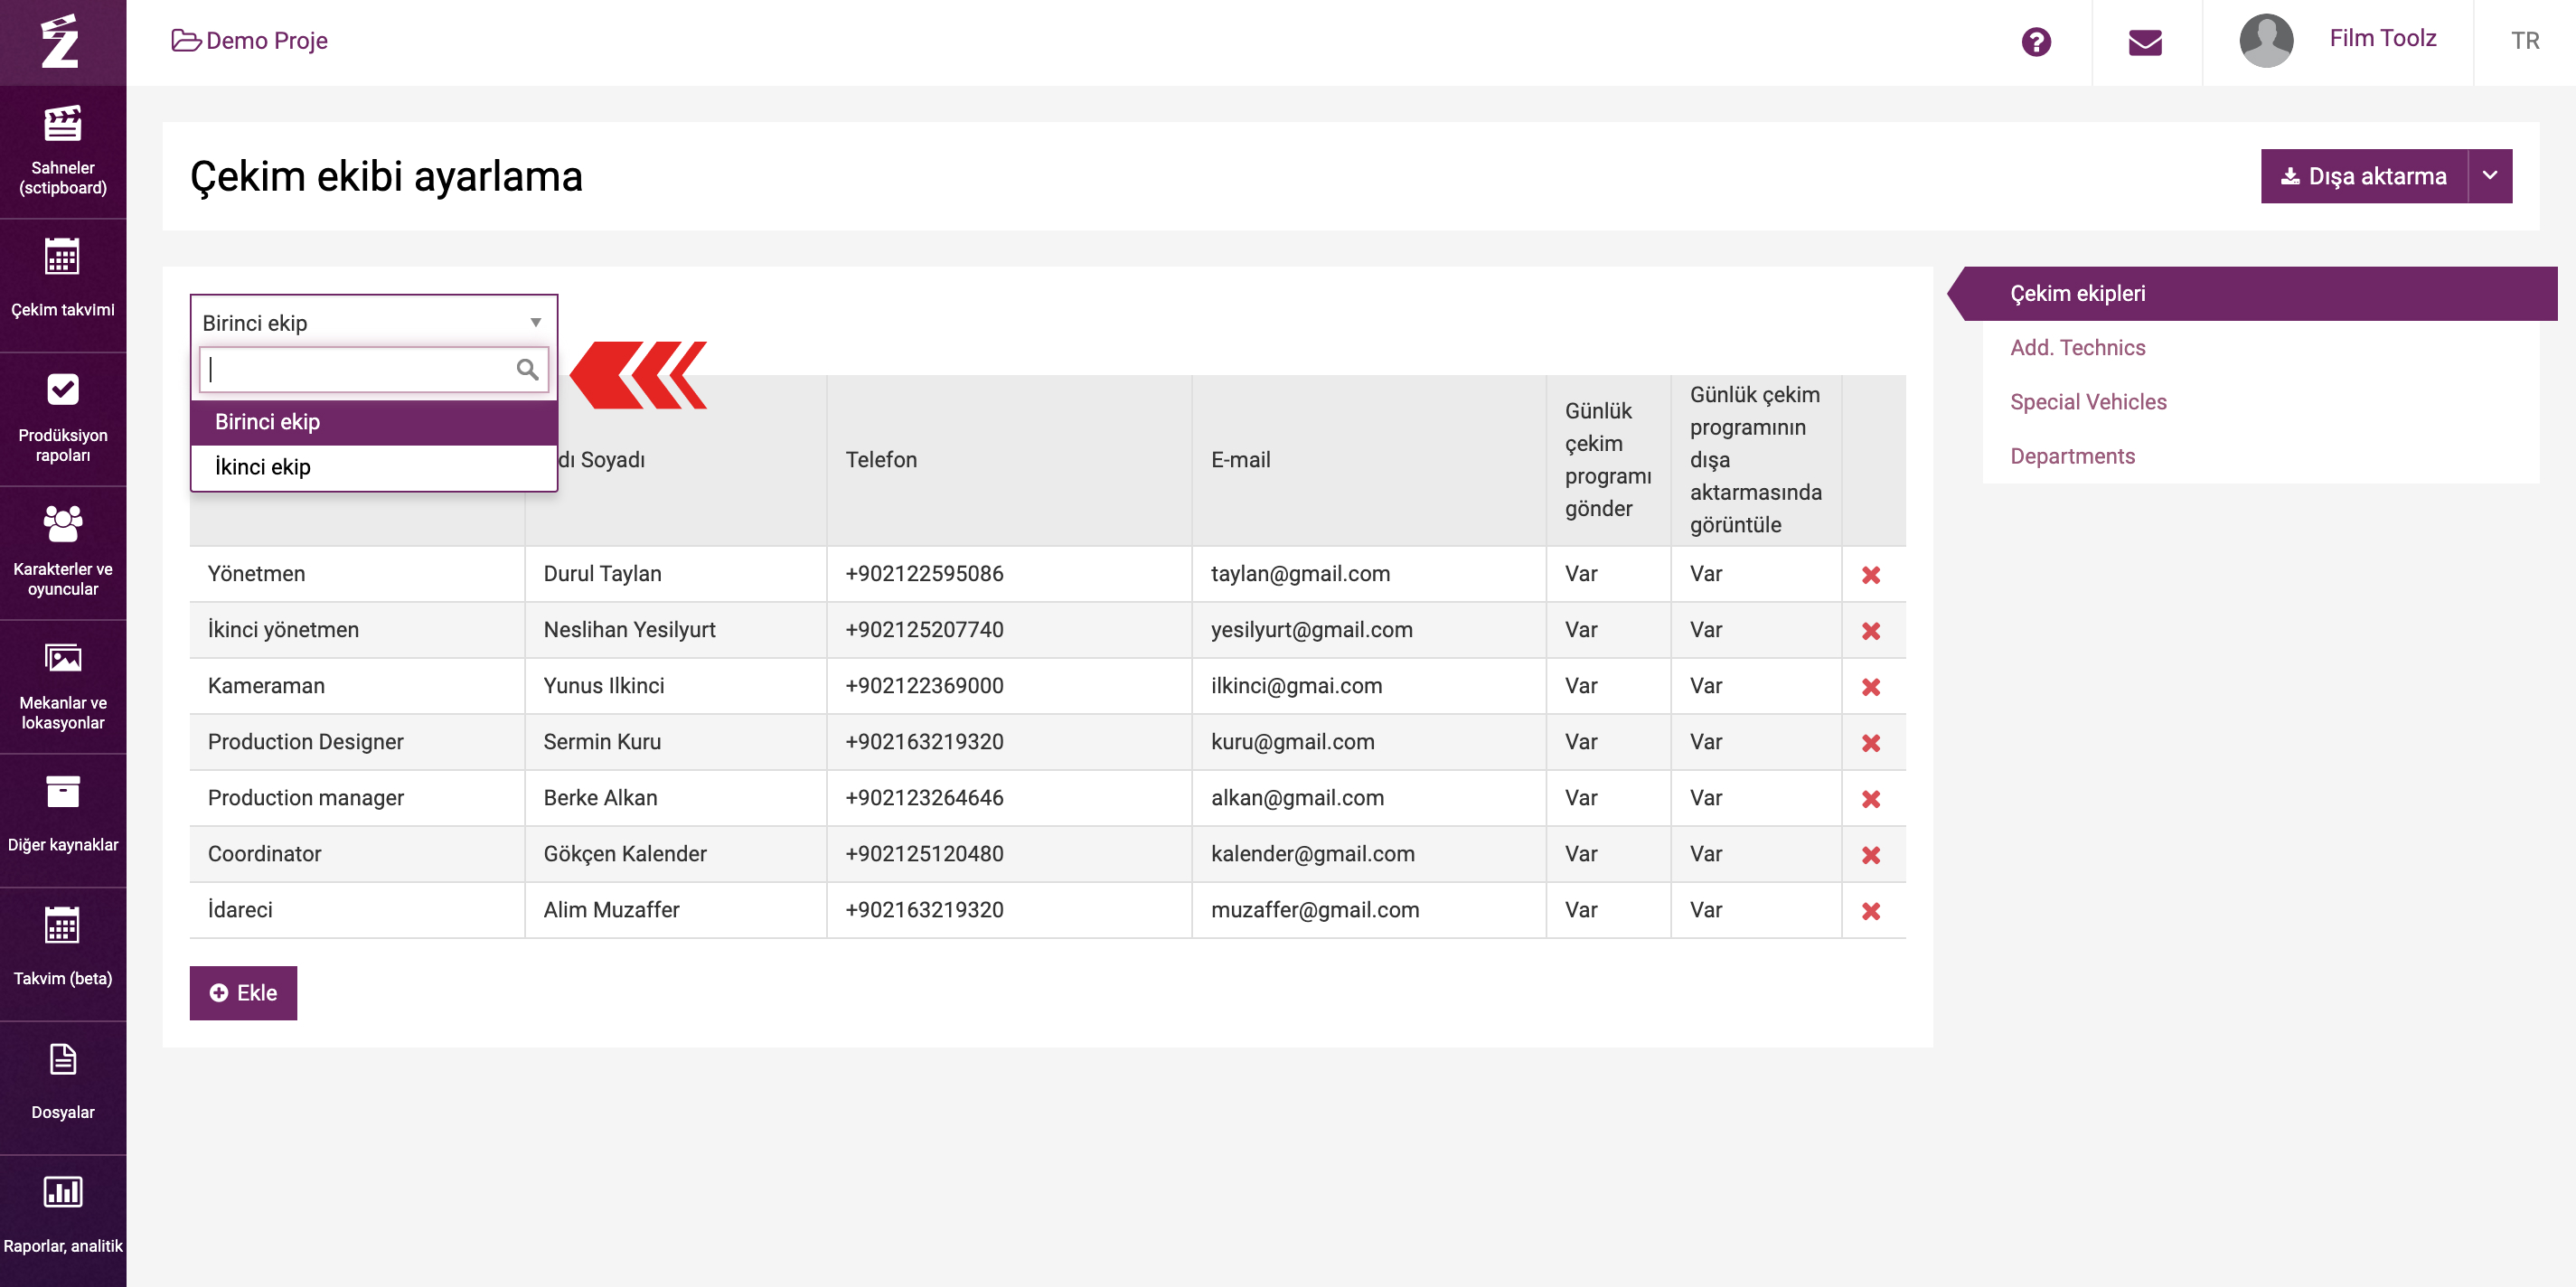
Task: Open Raporlar, analitik chart icon
Action: (63, 1192)
